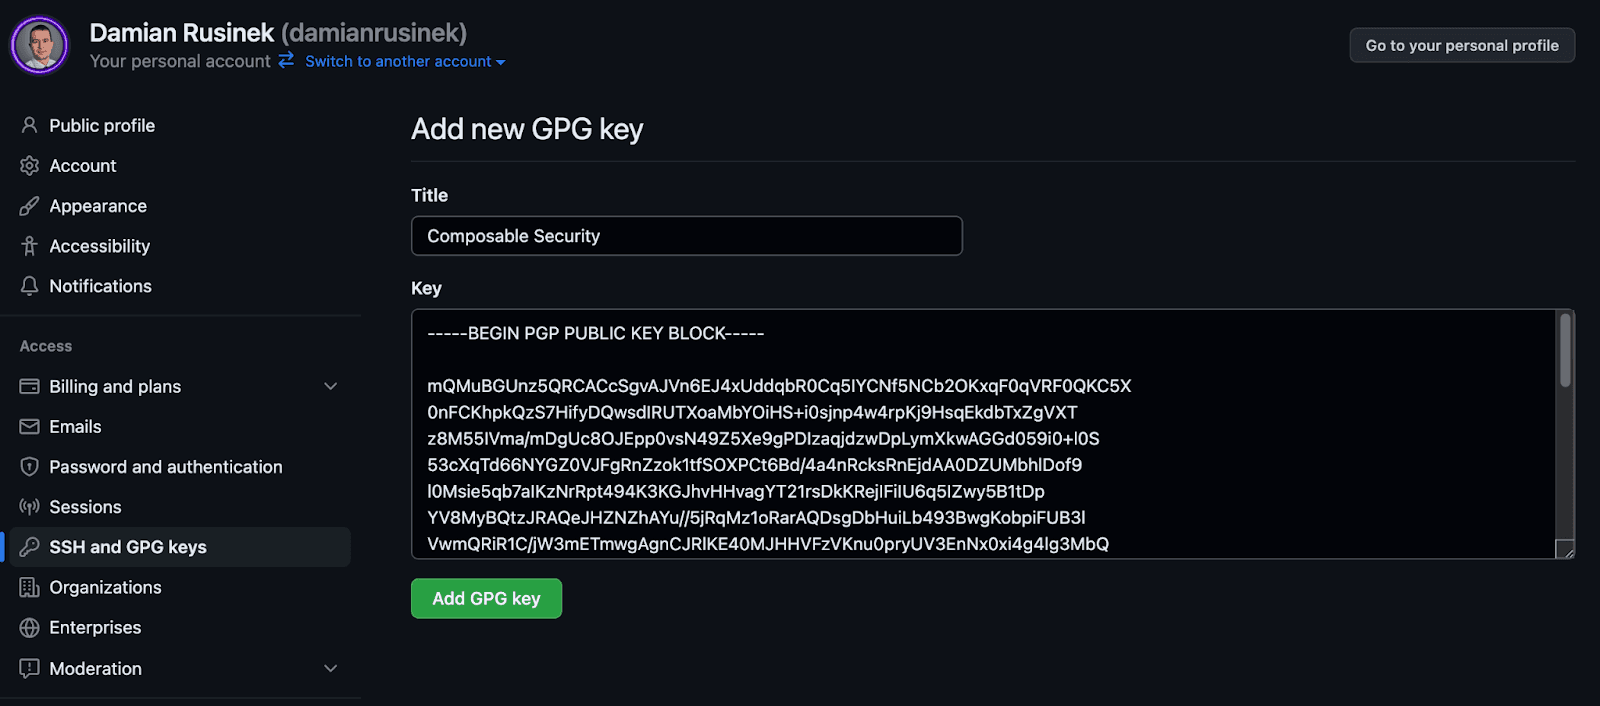
Task: Open the Switch to another account dropdown
Action: (405, 62)
